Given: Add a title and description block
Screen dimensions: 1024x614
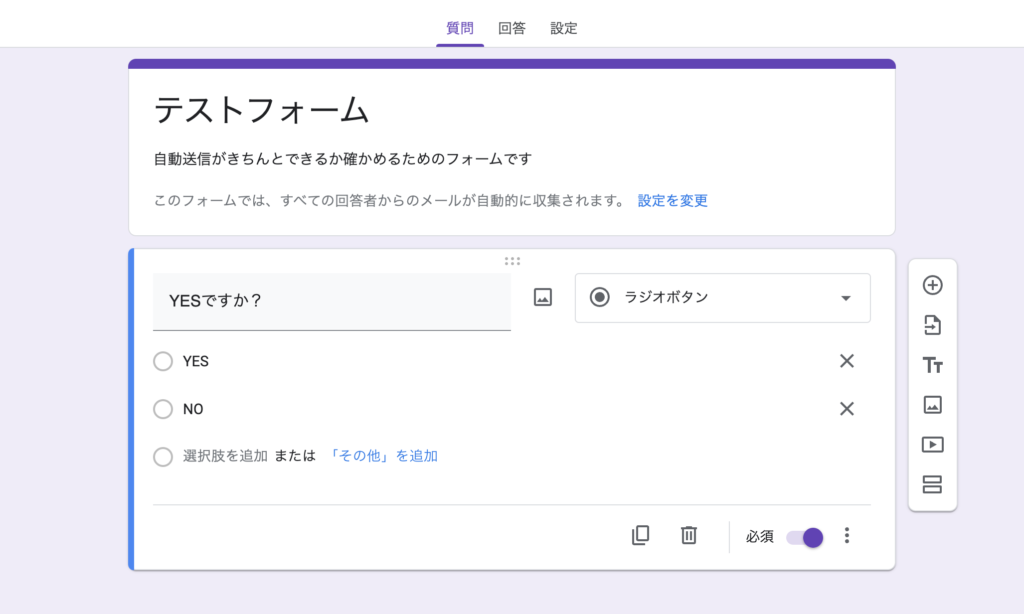Looking at the screenshot, I should [x=932, y=365].
